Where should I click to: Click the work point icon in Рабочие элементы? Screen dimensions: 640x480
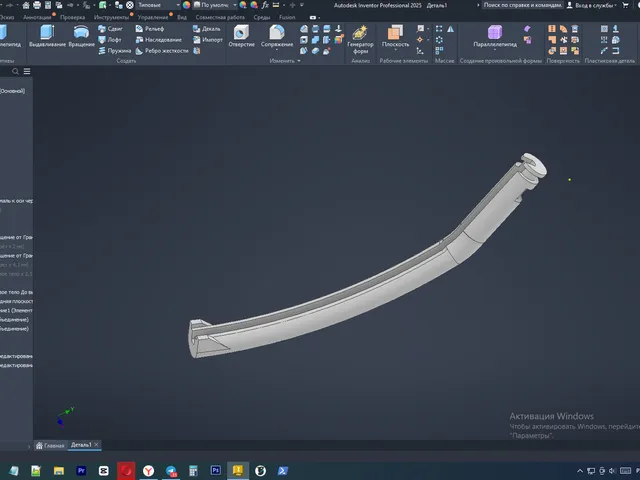point(420,40)
